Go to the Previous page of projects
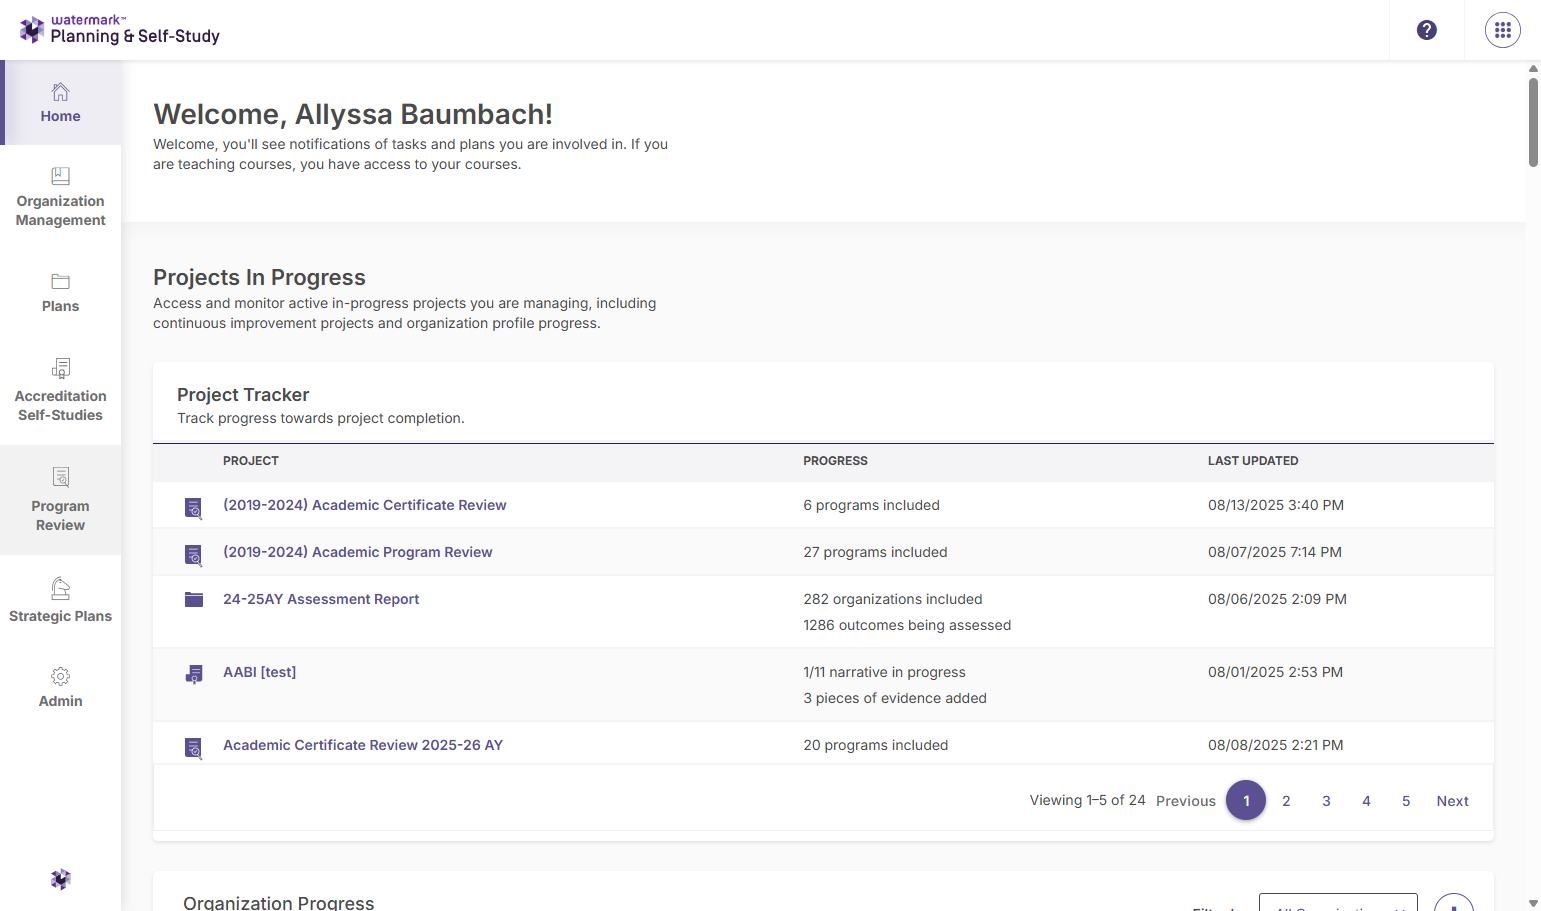Viewport: 1541px width, 911px height. (1186, 801)
